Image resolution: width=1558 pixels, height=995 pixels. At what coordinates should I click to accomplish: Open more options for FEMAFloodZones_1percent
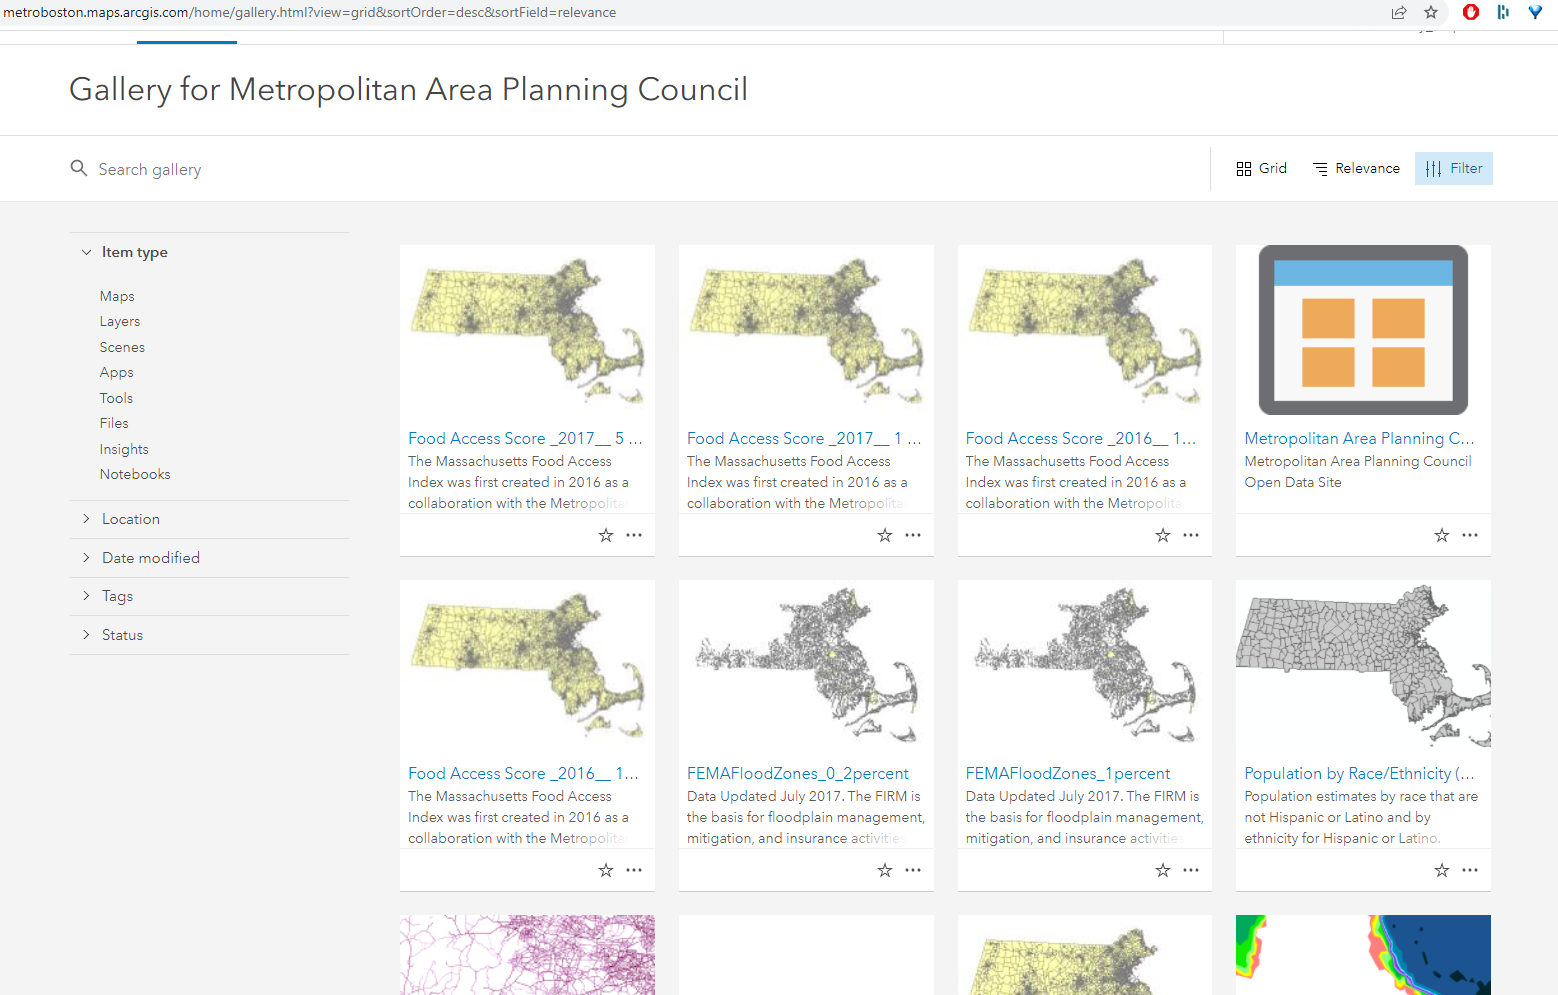coord(1191,870)
